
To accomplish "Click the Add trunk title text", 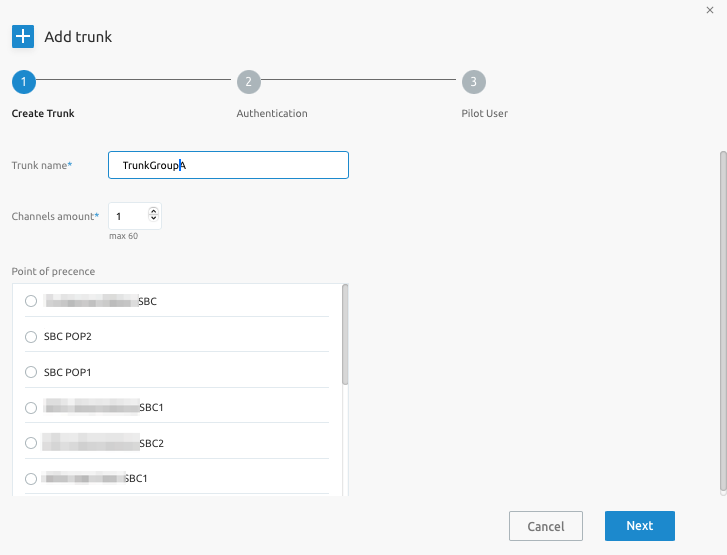I will pos(78,37).
